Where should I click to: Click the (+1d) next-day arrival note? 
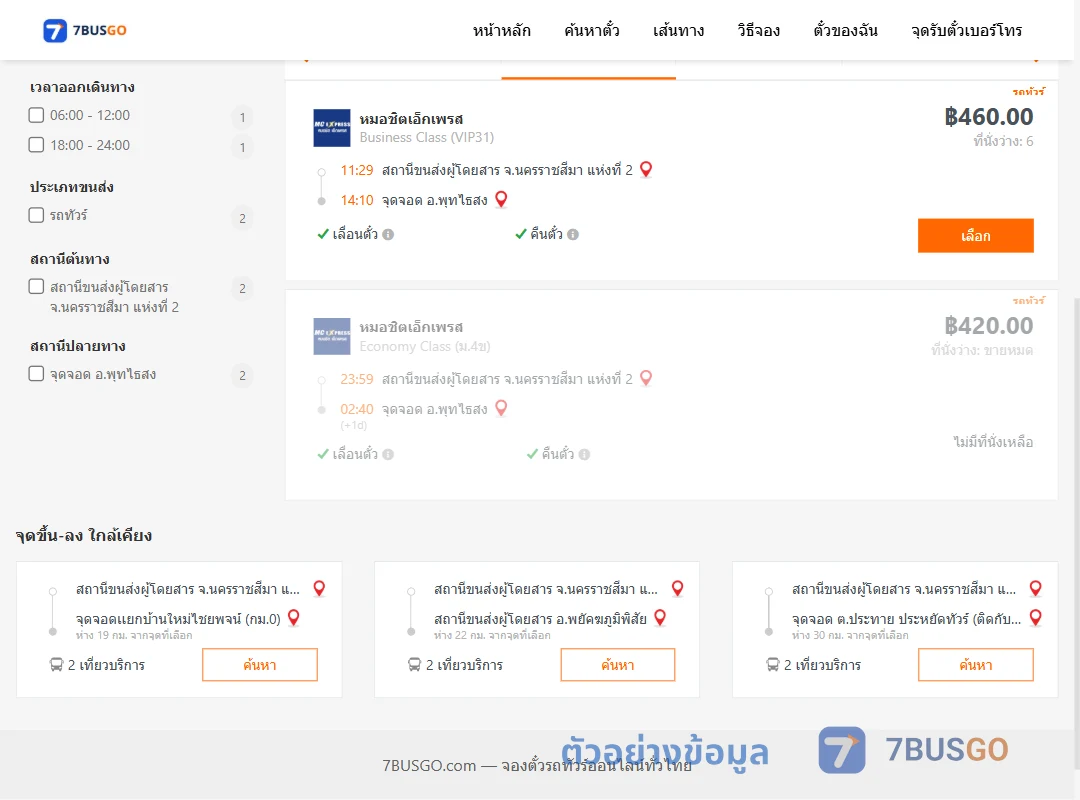pyautogui.click(x=353, y=425)
